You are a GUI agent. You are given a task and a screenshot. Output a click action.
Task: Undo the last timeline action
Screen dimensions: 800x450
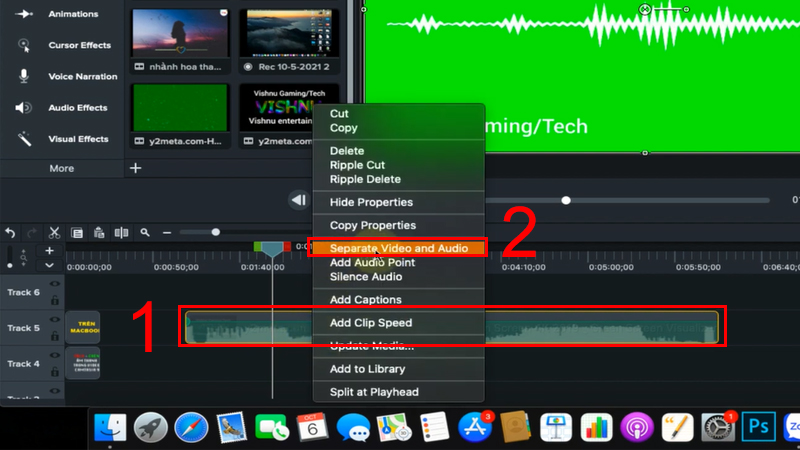click(x=10, y=233)
